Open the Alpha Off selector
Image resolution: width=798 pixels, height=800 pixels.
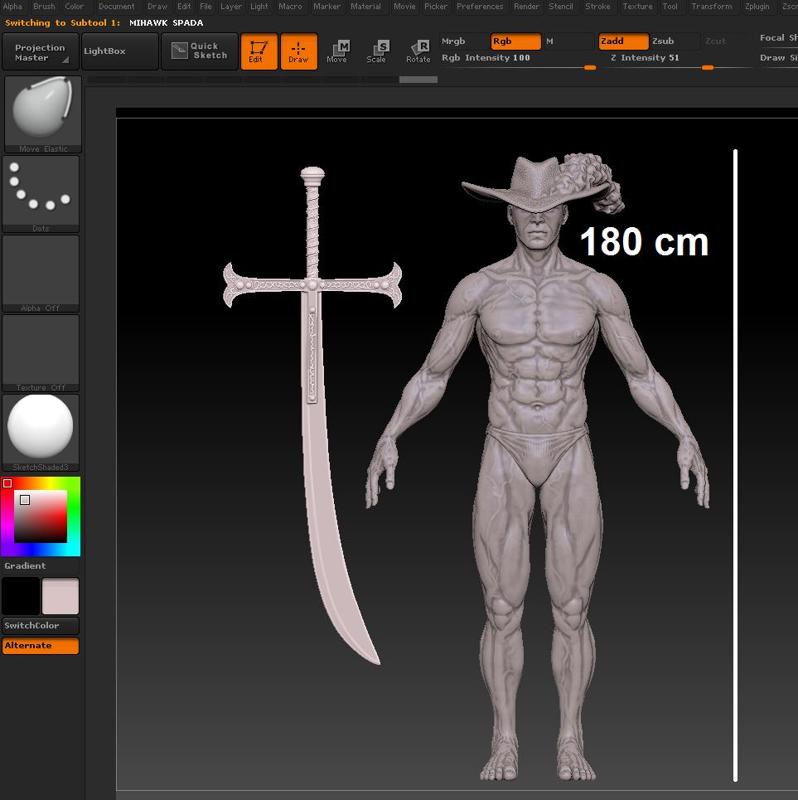point(42,273)
